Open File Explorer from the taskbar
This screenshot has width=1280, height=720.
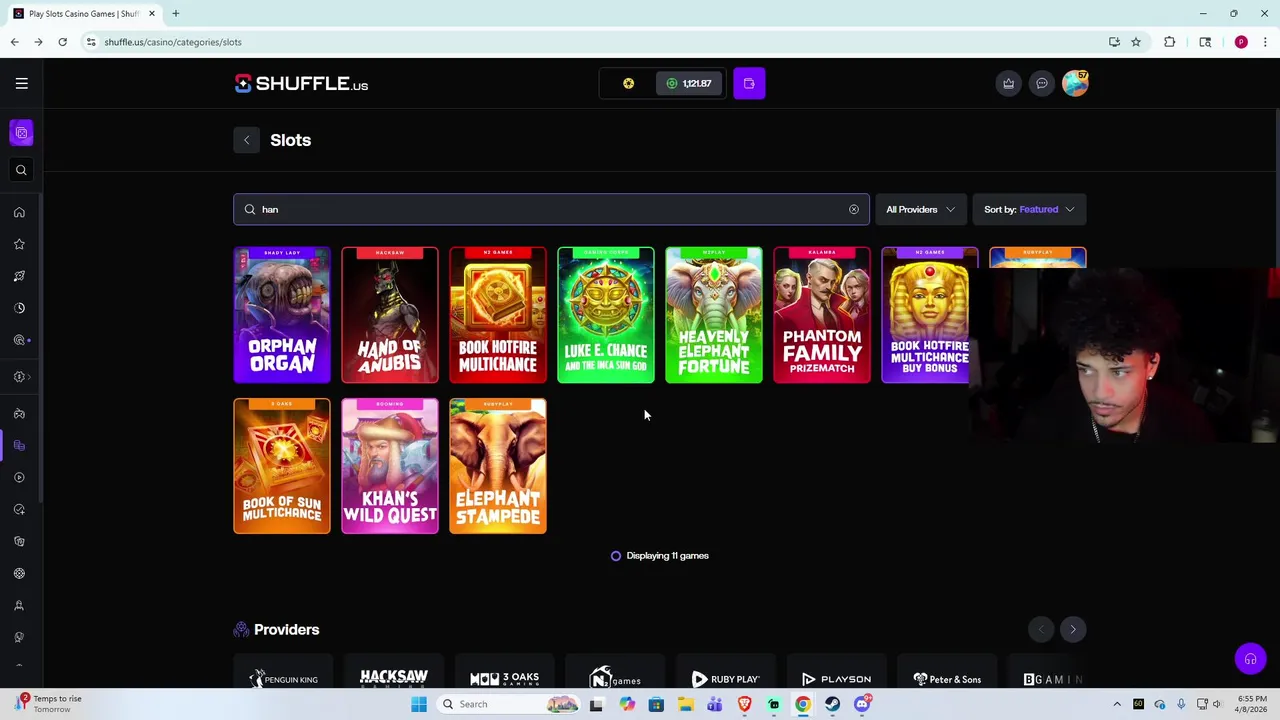coord(685,704)
